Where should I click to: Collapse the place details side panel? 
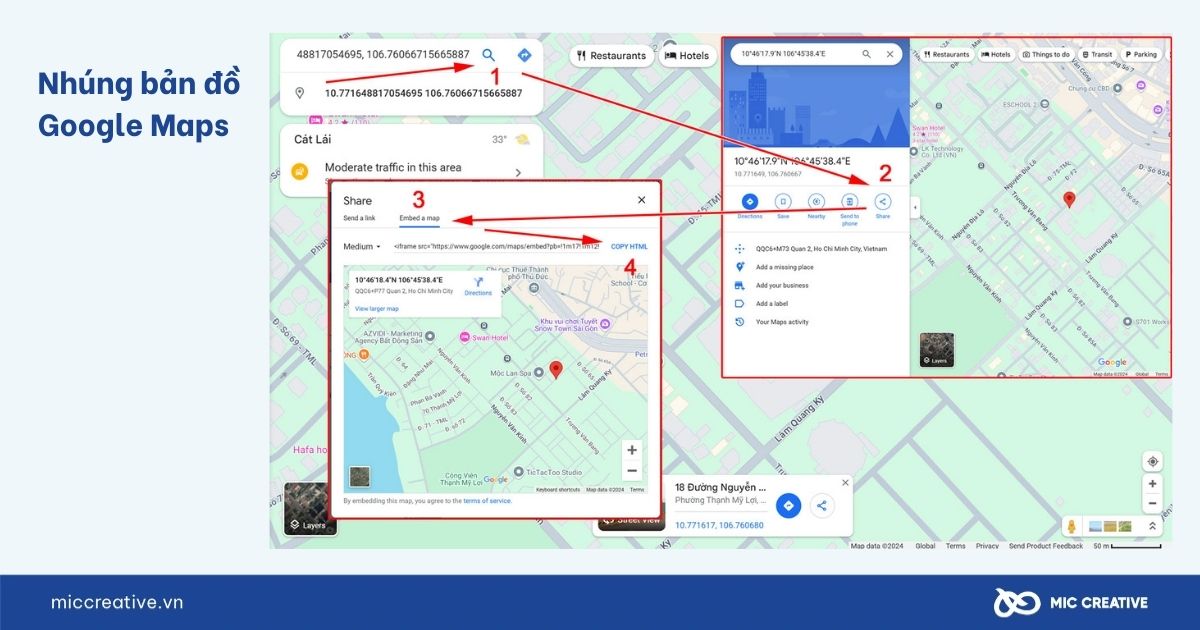pyautogui.click(x=915, y=207)
